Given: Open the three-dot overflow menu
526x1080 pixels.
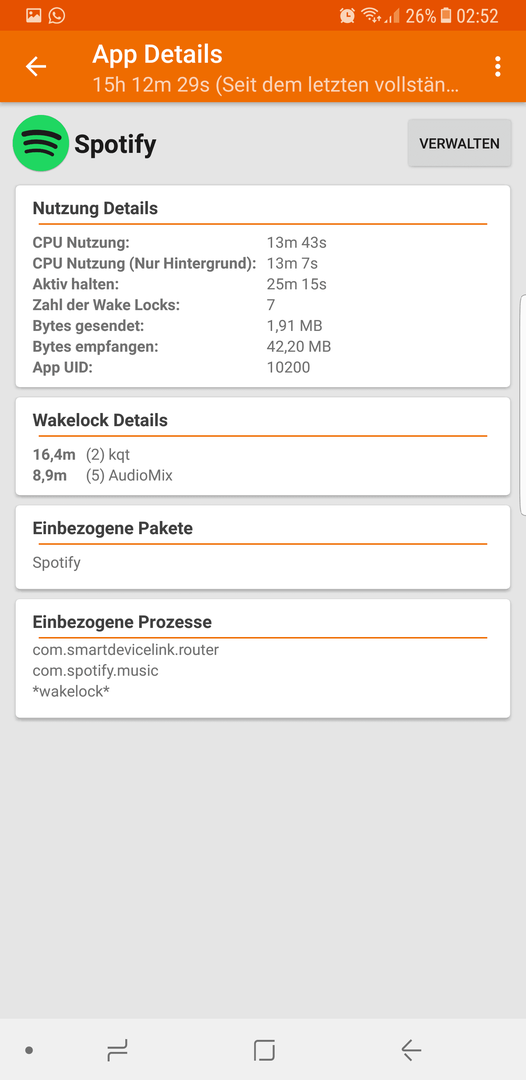Looking at the screenshot, I should click(x=497, y=67).
